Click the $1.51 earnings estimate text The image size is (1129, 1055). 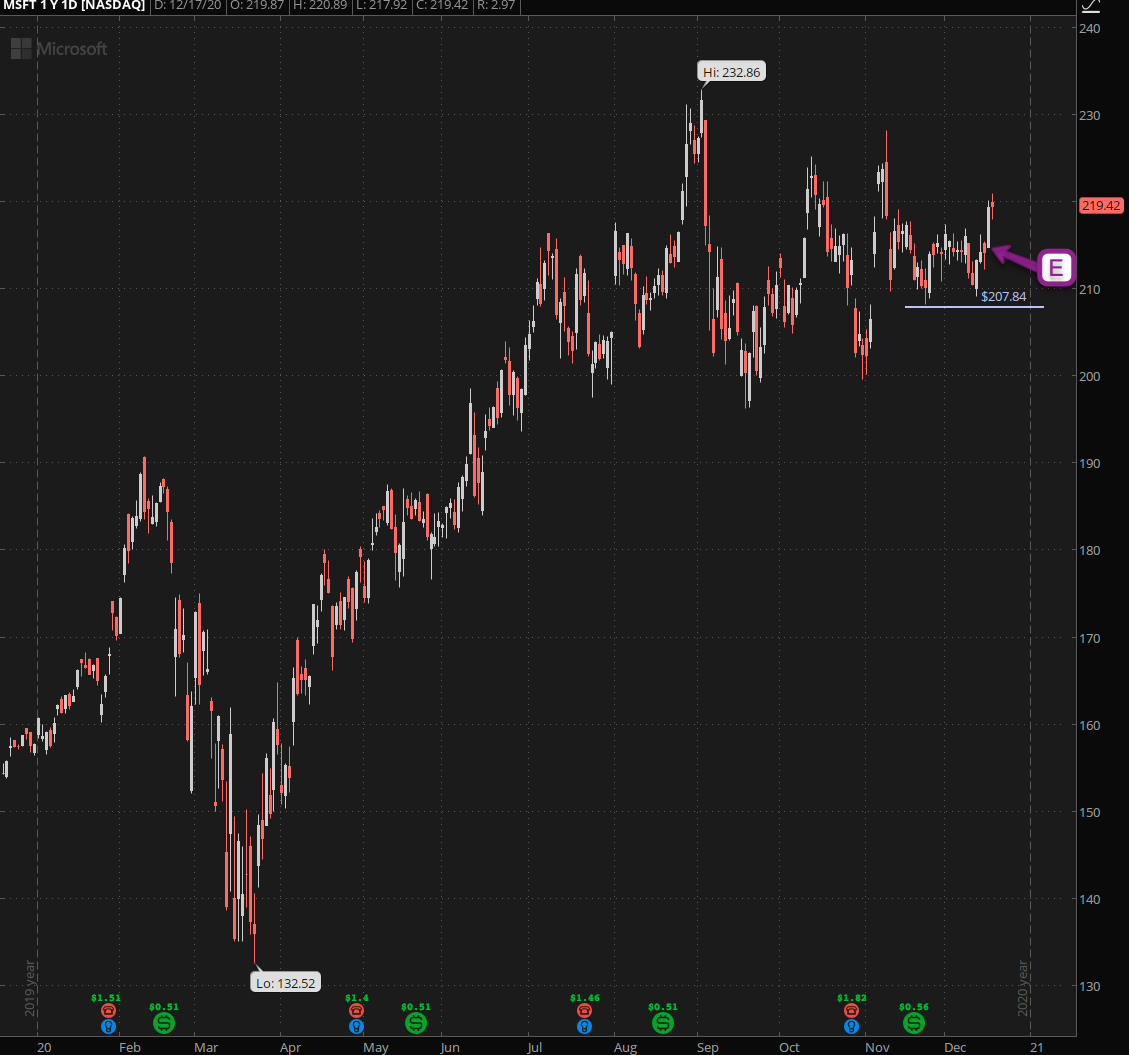106,998
